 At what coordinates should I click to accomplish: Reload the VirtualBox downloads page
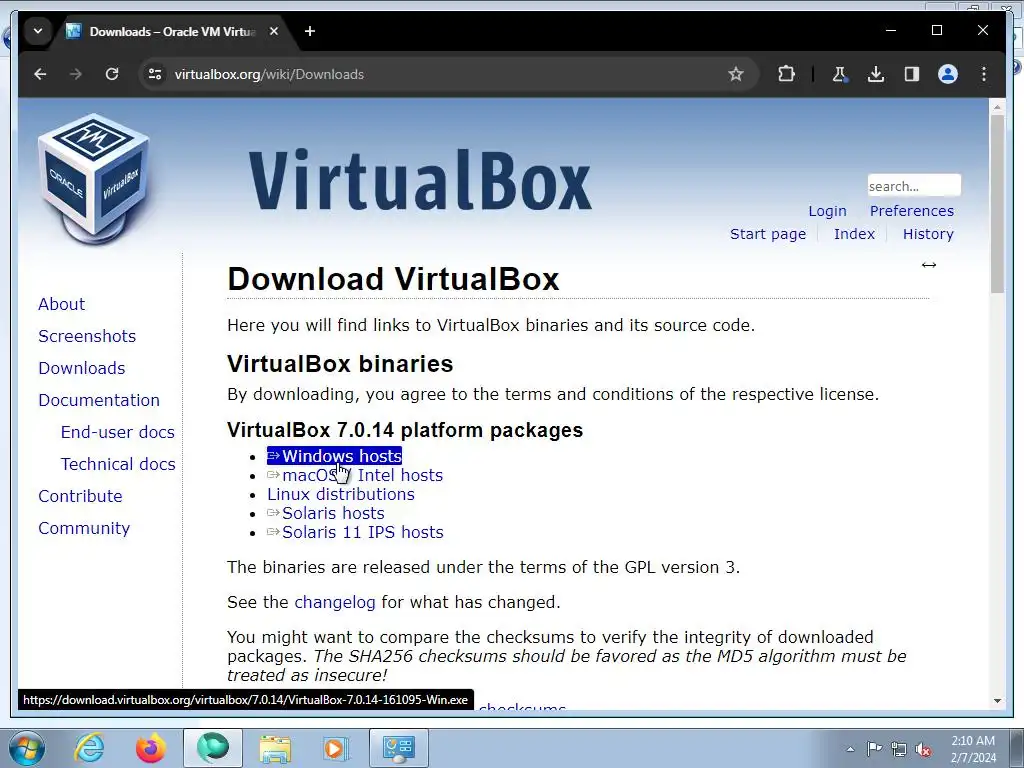[x=112, y=74]
